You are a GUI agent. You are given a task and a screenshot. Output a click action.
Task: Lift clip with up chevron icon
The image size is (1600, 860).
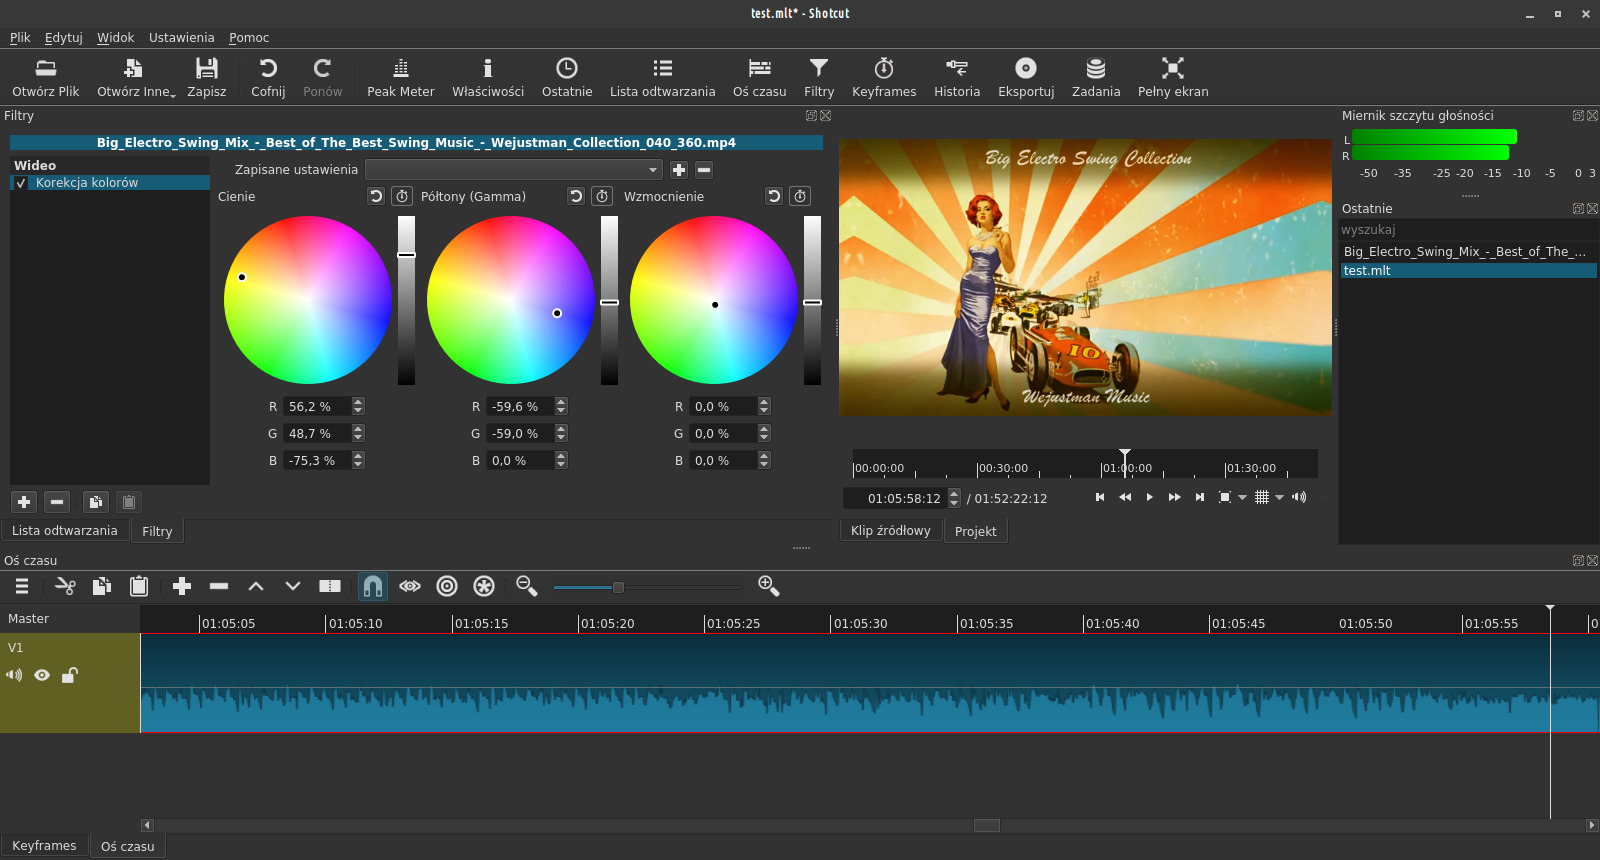pyautogui.click(x=256, y=586)
